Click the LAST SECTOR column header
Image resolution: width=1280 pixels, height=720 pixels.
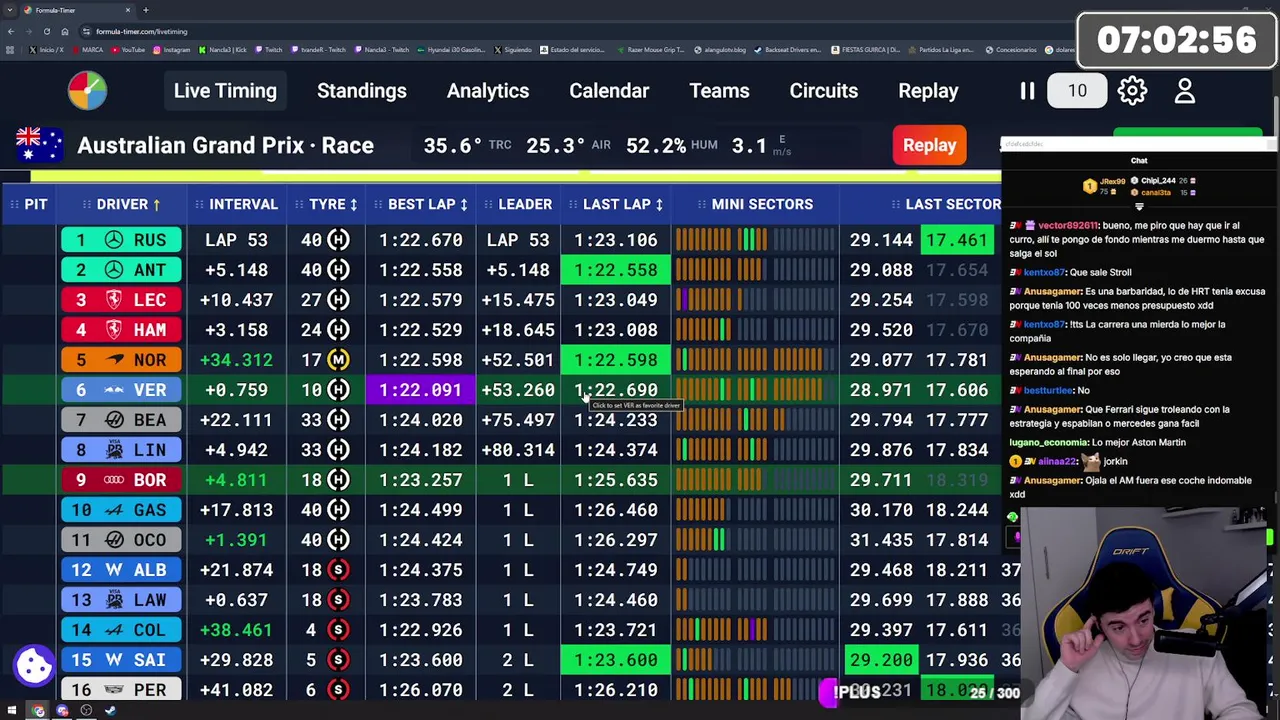952,204
